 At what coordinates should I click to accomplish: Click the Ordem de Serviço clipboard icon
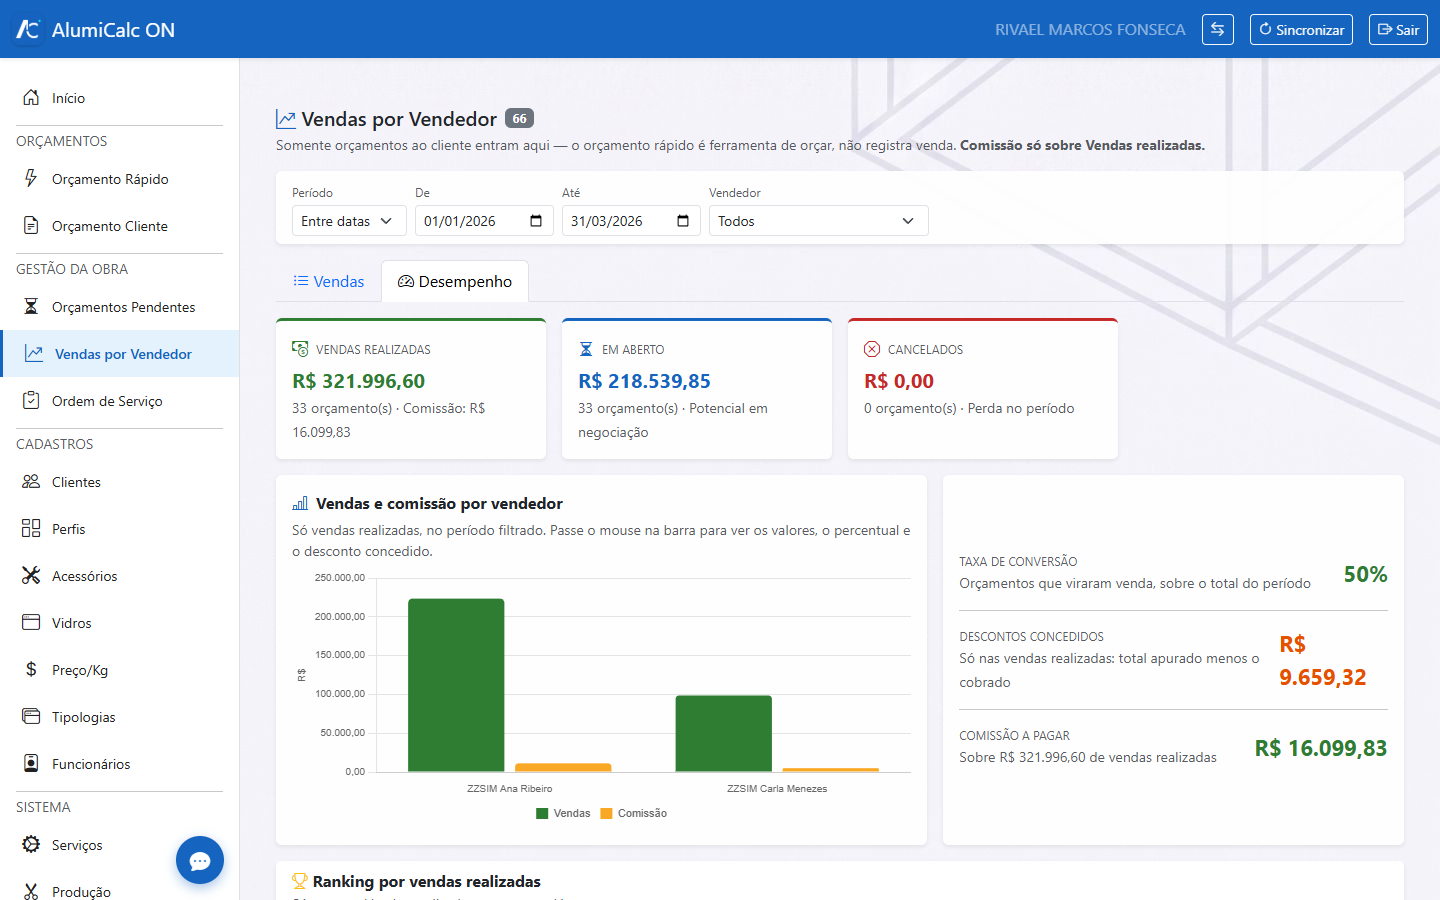pyautogui.click(x=31, y=400)
